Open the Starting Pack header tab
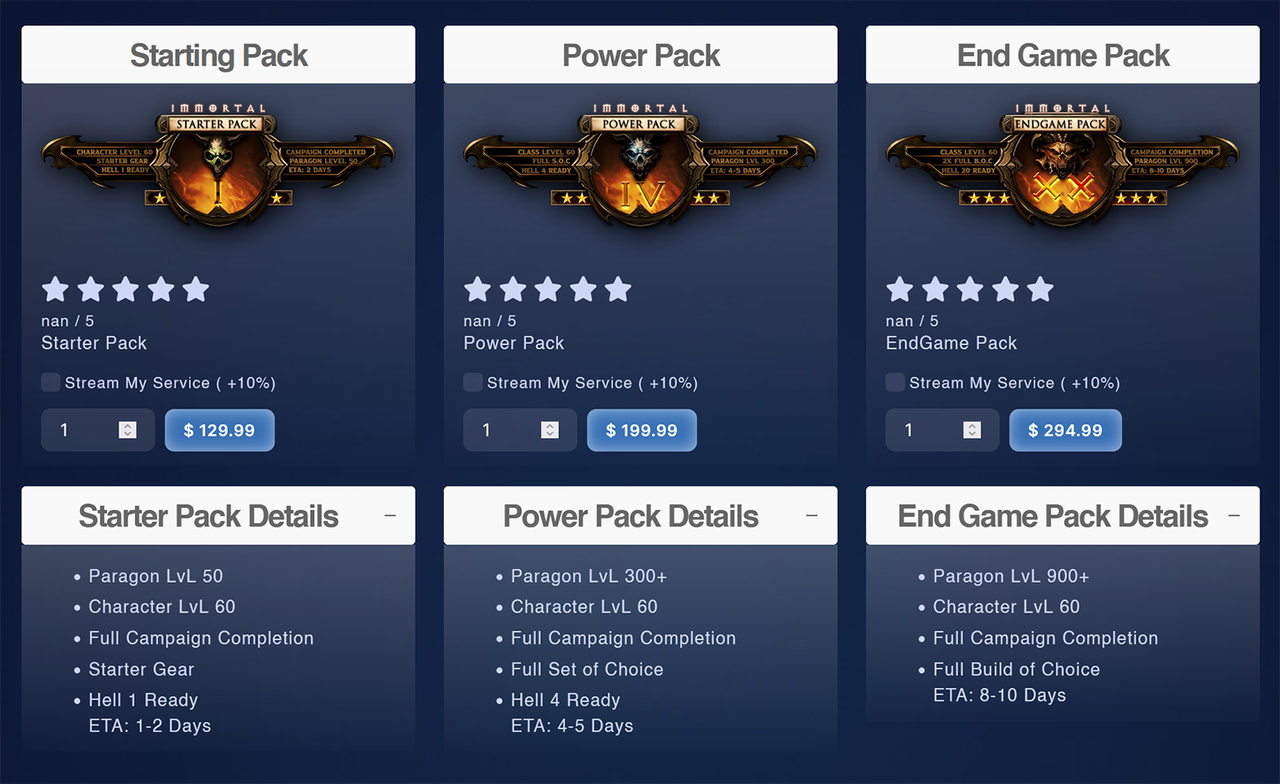The width and height of the screenshot is (1280, 784). (x=218, y=55)
